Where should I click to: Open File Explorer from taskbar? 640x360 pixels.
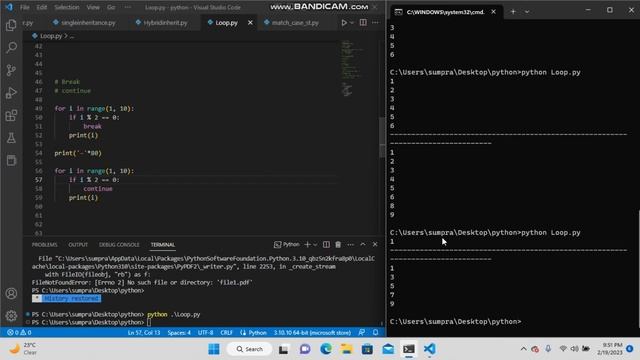click(347, 349)
